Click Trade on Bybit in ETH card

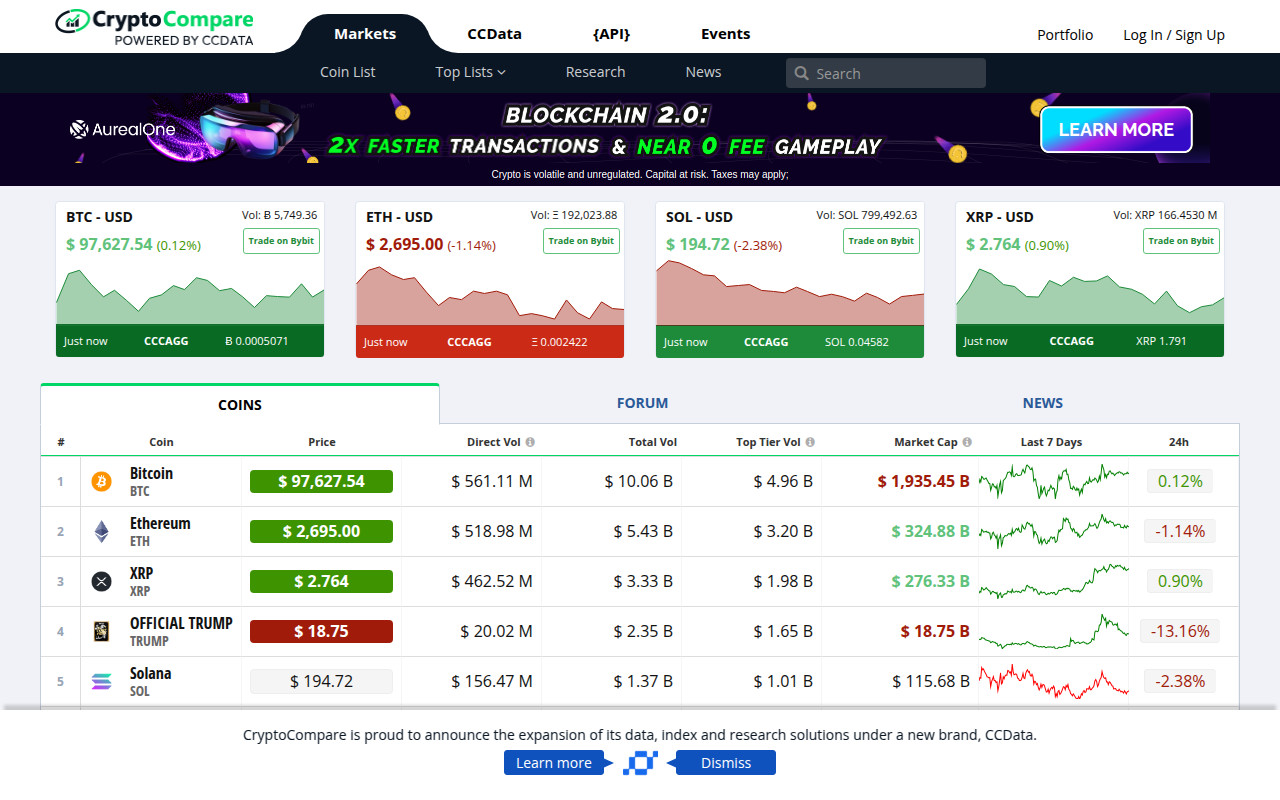pos(581,241)
